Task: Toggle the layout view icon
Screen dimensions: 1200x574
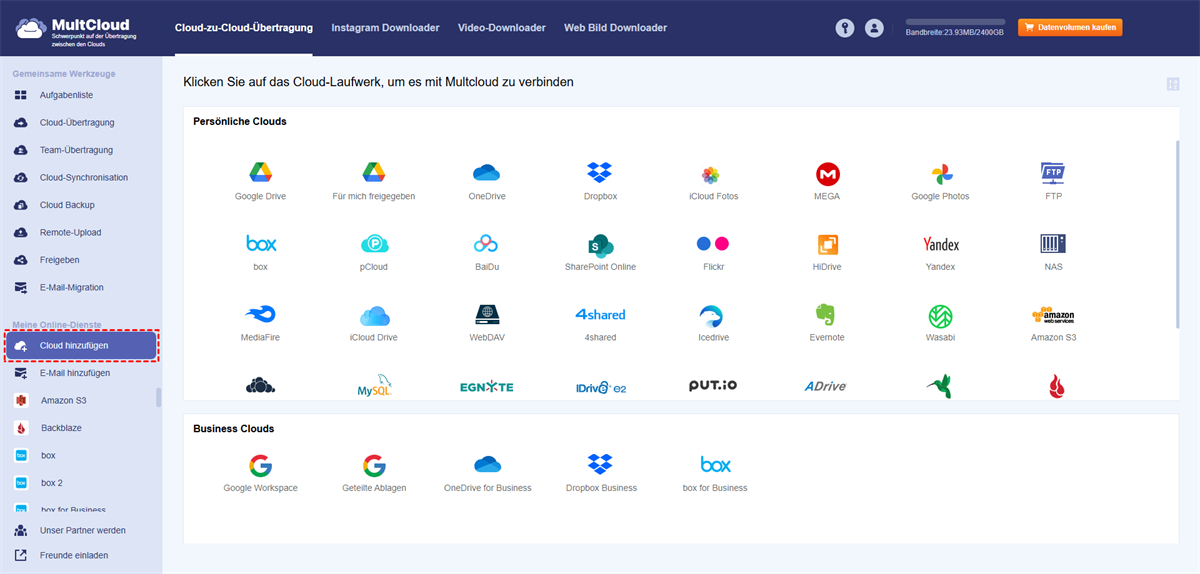Action: 1173,84
